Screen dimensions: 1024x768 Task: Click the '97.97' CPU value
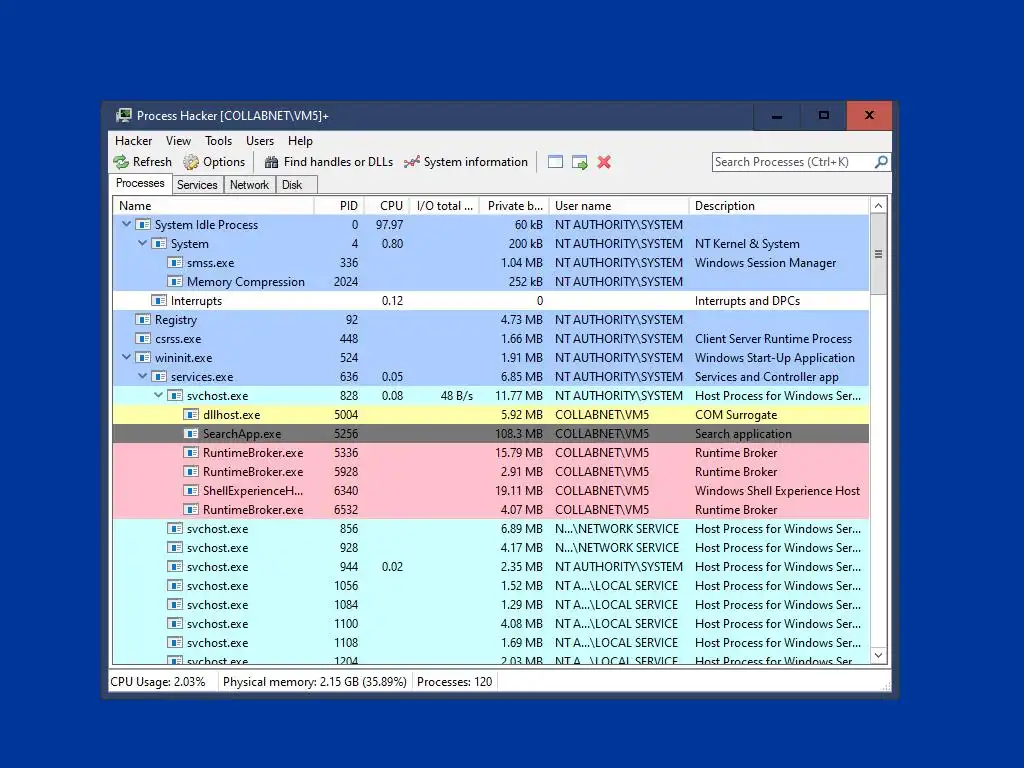[389, 225]
